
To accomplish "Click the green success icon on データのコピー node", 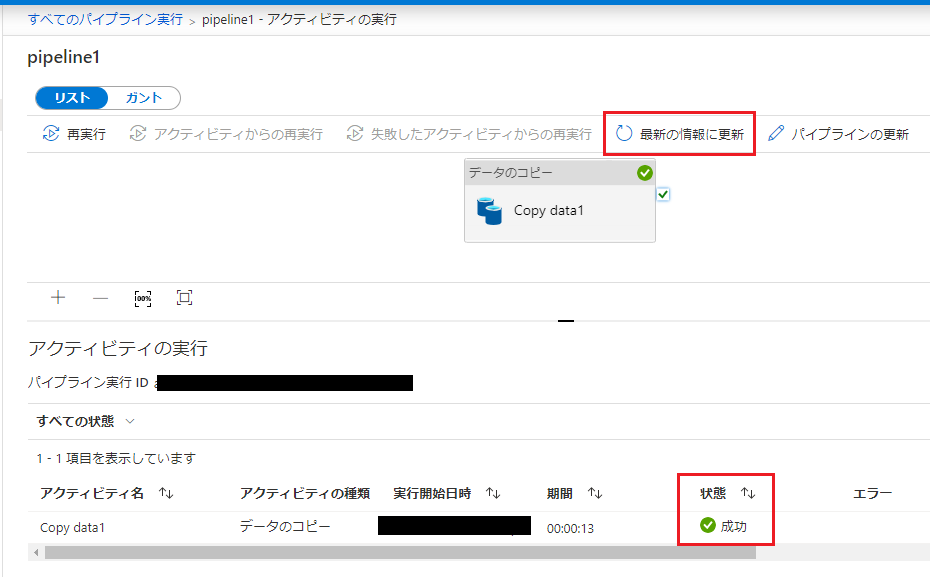I will 645,173.
